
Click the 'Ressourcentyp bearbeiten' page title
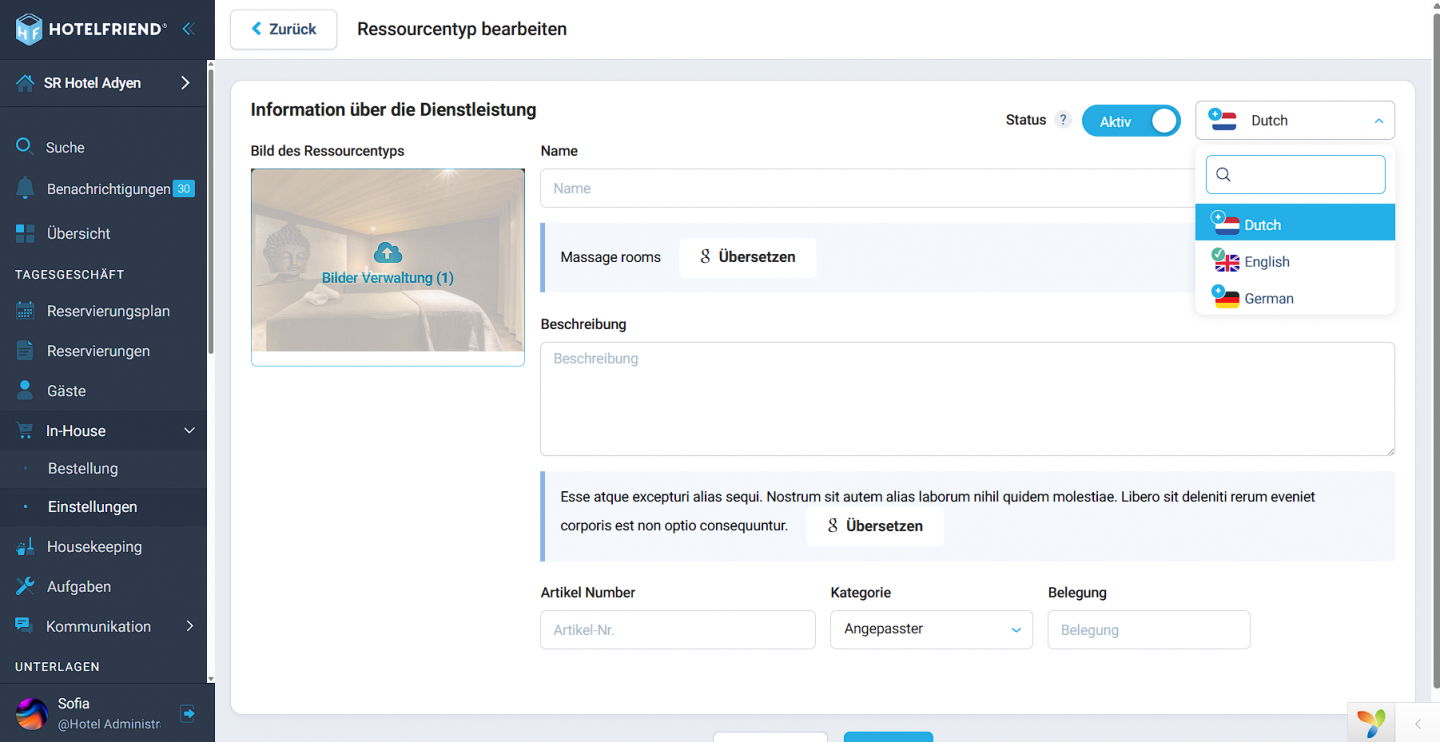(462, 29)
